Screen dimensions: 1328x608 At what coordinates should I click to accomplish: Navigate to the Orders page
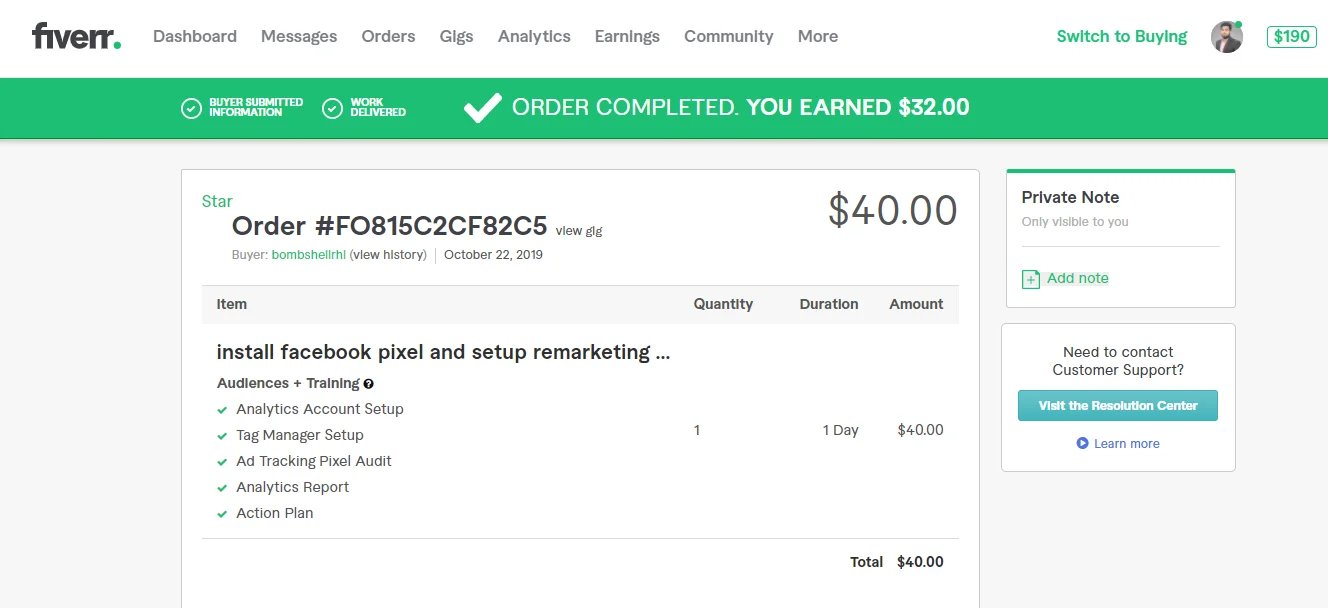tap(388, 37)
